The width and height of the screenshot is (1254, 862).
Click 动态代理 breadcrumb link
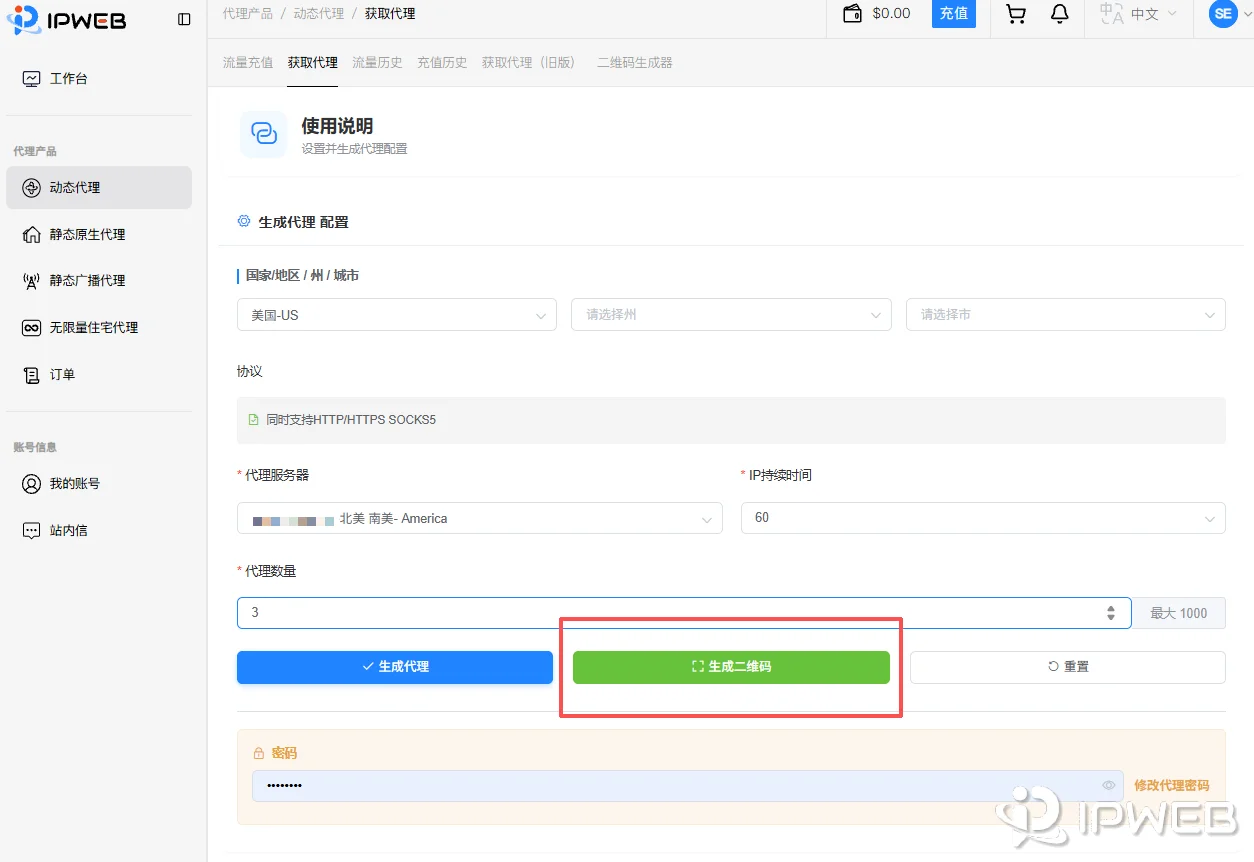pos(319,13)
